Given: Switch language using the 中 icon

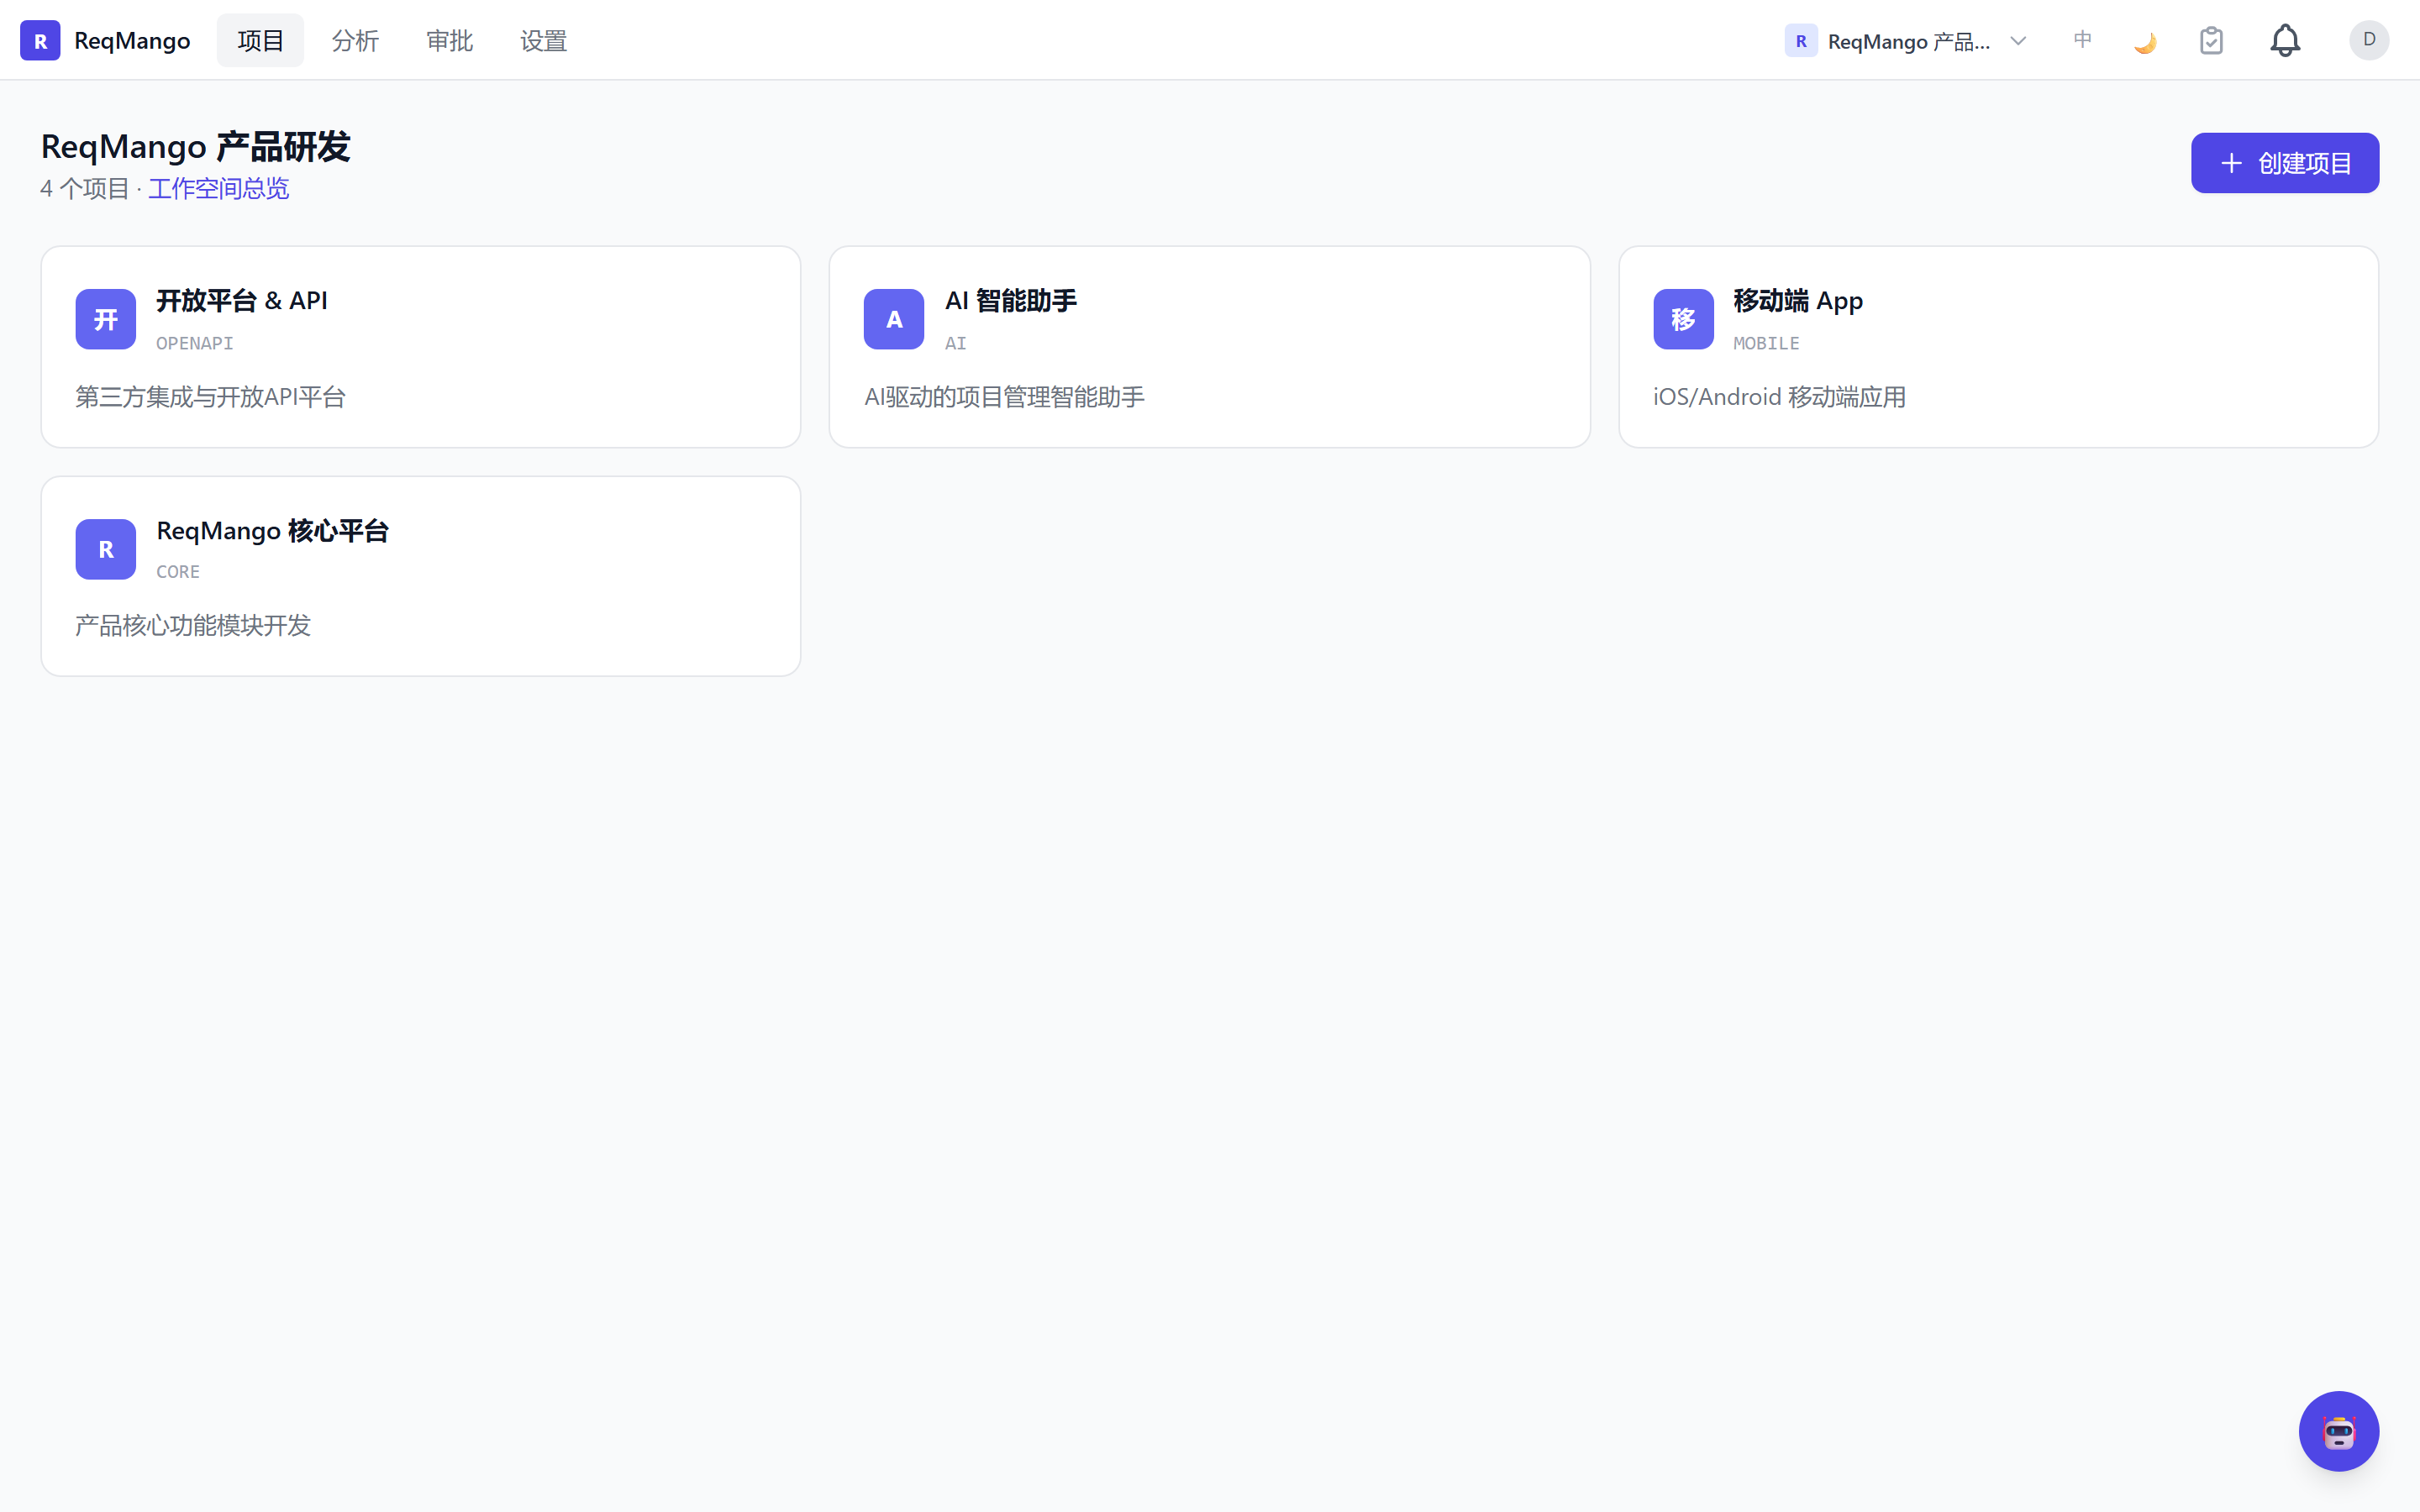Looking at the screenshot, I should [2082, 40].
